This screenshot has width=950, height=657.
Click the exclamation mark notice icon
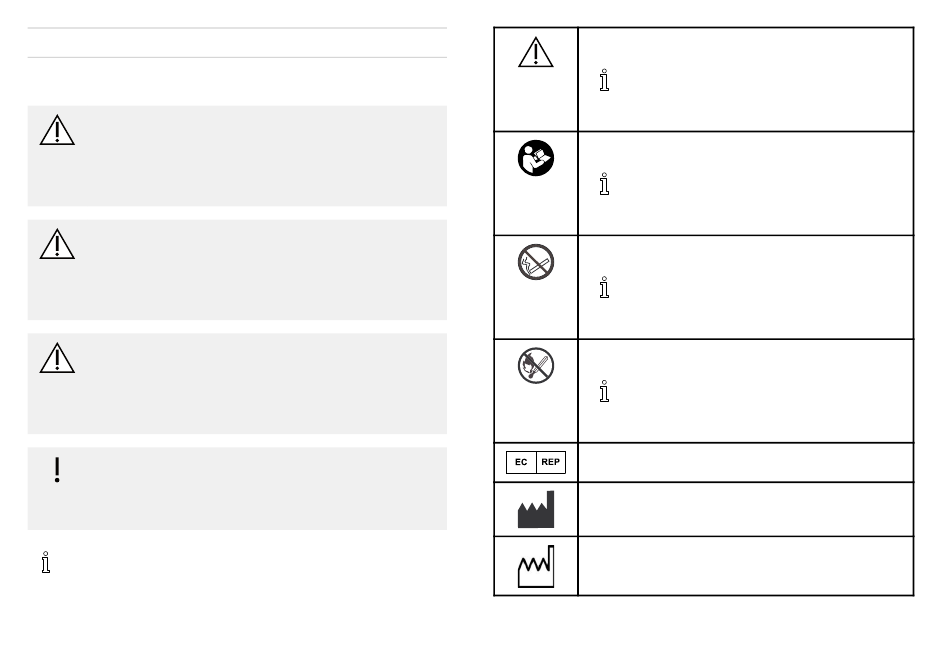click(x=57, y=470)
